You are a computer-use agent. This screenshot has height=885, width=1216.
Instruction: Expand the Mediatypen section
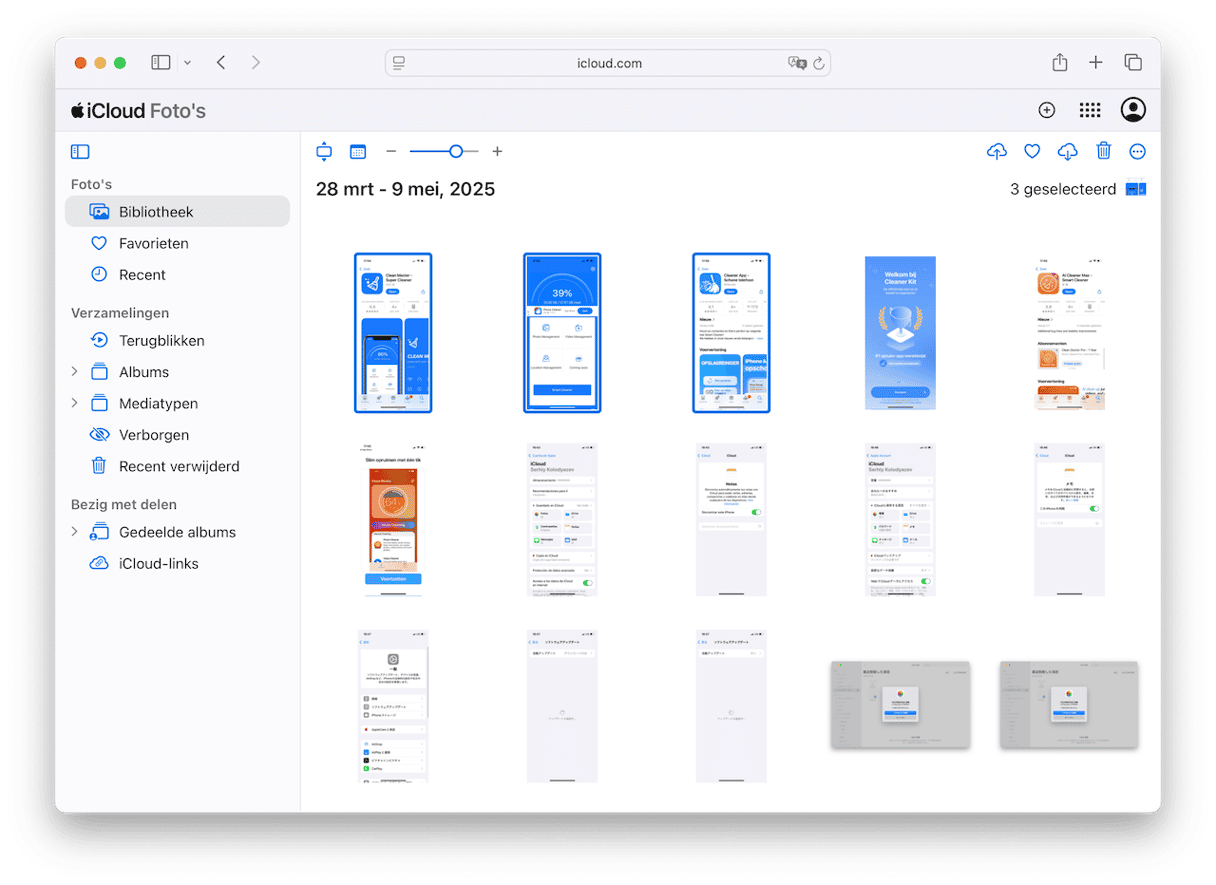(74, 403)
